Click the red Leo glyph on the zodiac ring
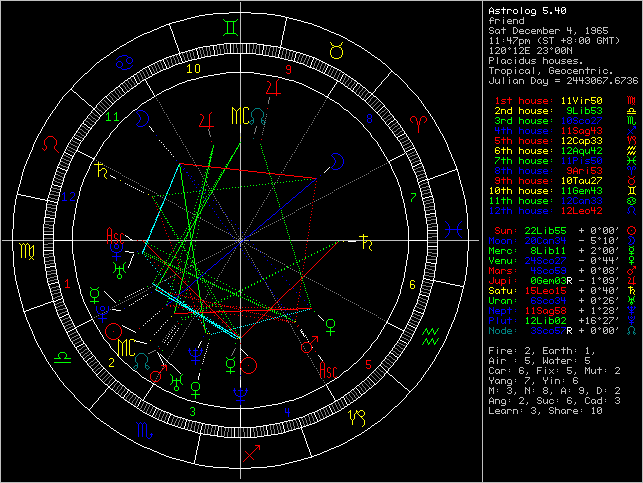This screenshot has width=643, height=483. click(49, 144)
